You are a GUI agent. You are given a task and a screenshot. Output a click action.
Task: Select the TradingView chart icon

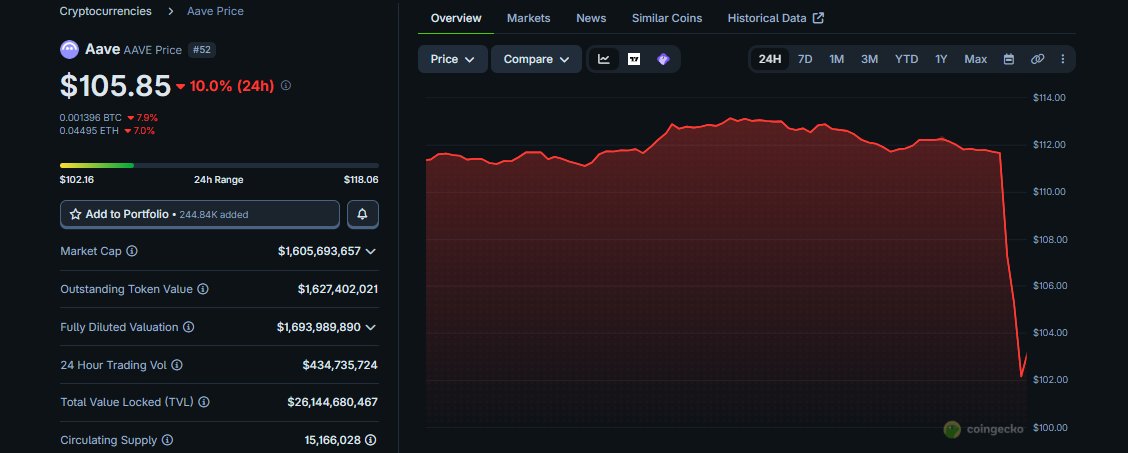click(x=634, y=59)
